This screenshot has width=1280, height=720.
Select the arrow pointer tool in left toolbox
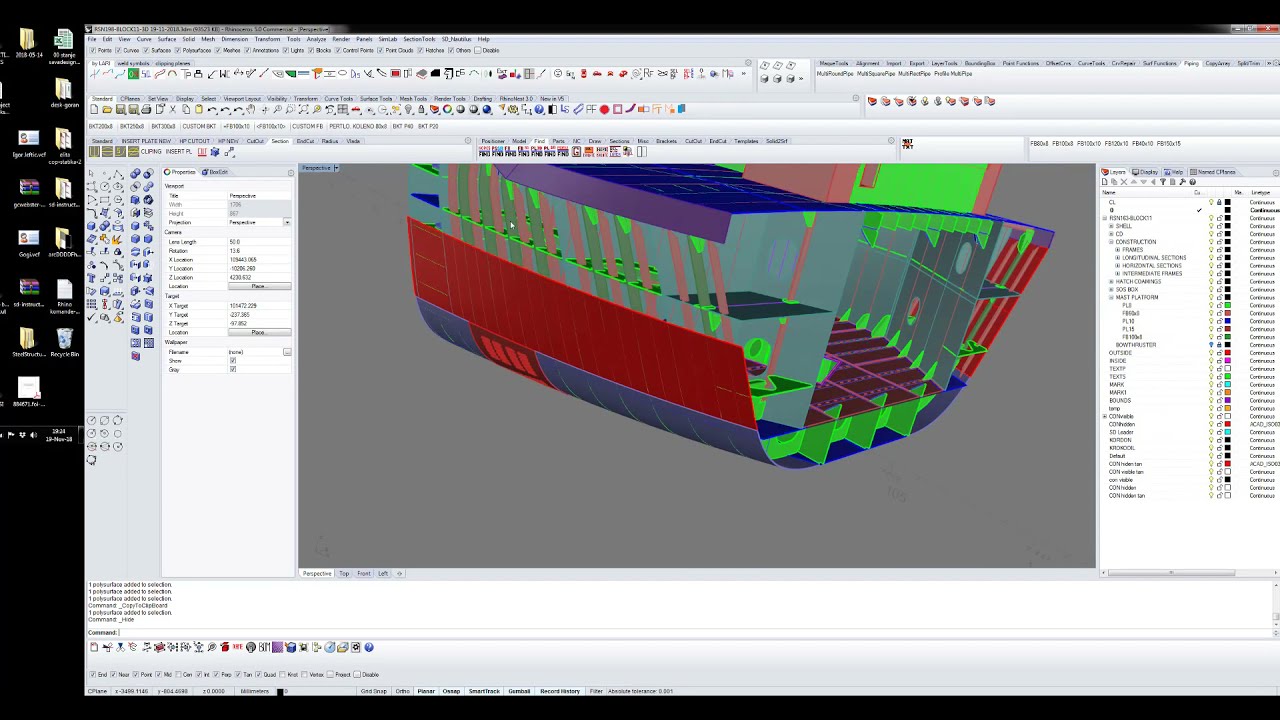pos(91,173)
